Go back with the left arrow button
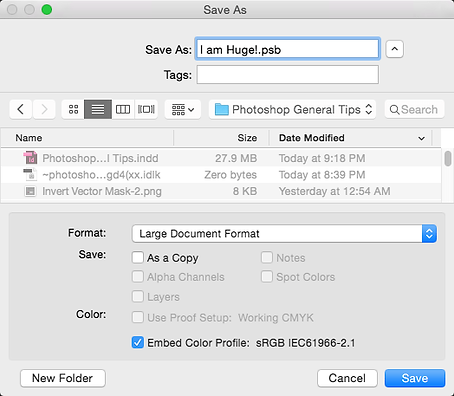Screen dimensions: 454x396 pos(21,109)
